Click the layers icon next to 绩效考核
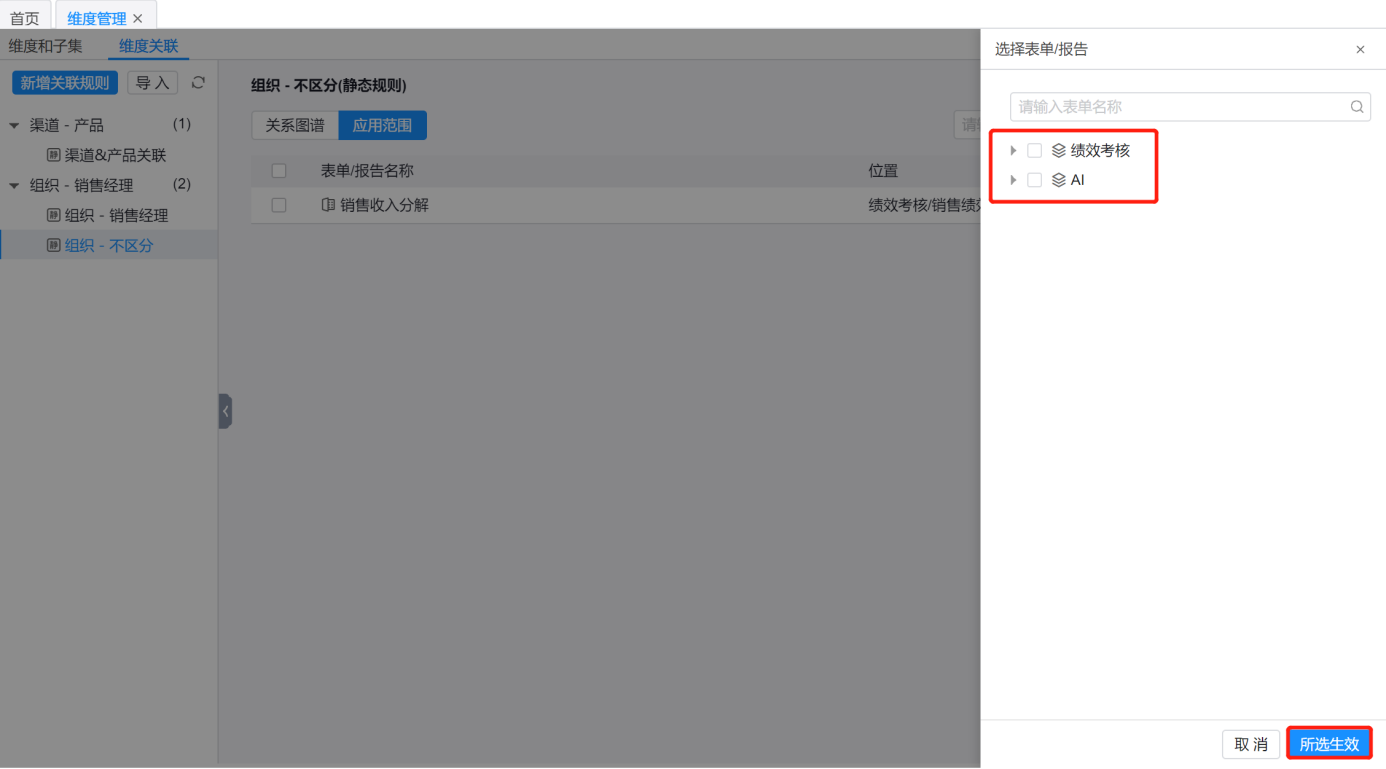 (x=1058, y=151)
